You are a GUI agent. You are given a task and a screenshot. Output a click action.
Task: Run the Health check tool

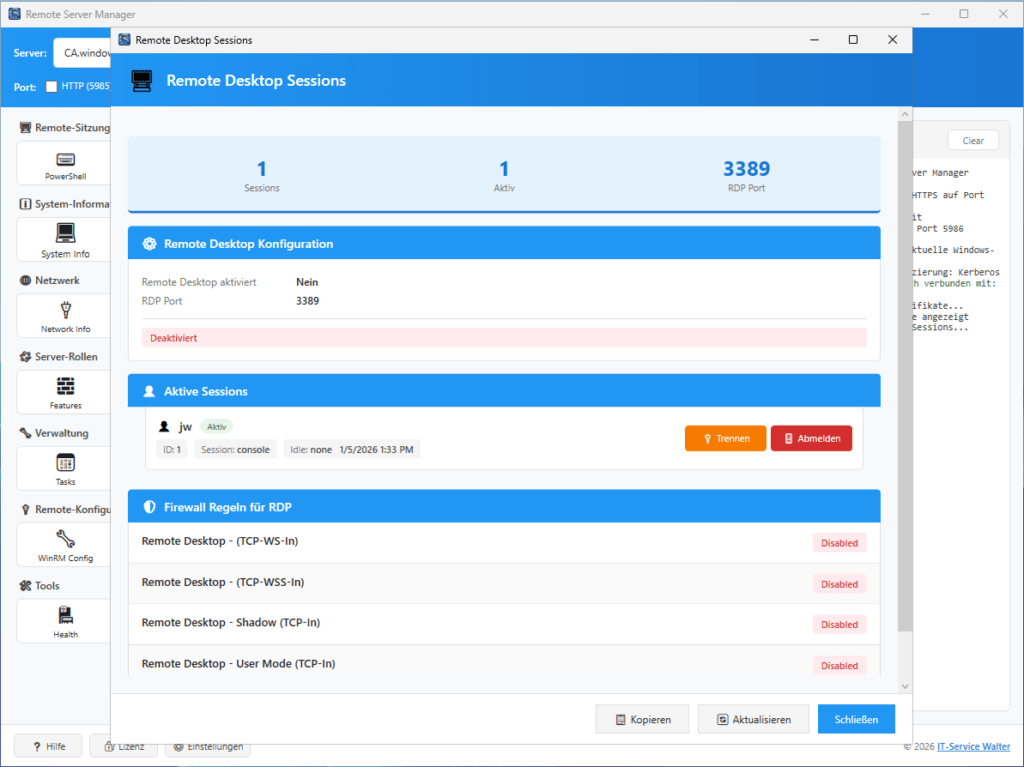point(63,620)
